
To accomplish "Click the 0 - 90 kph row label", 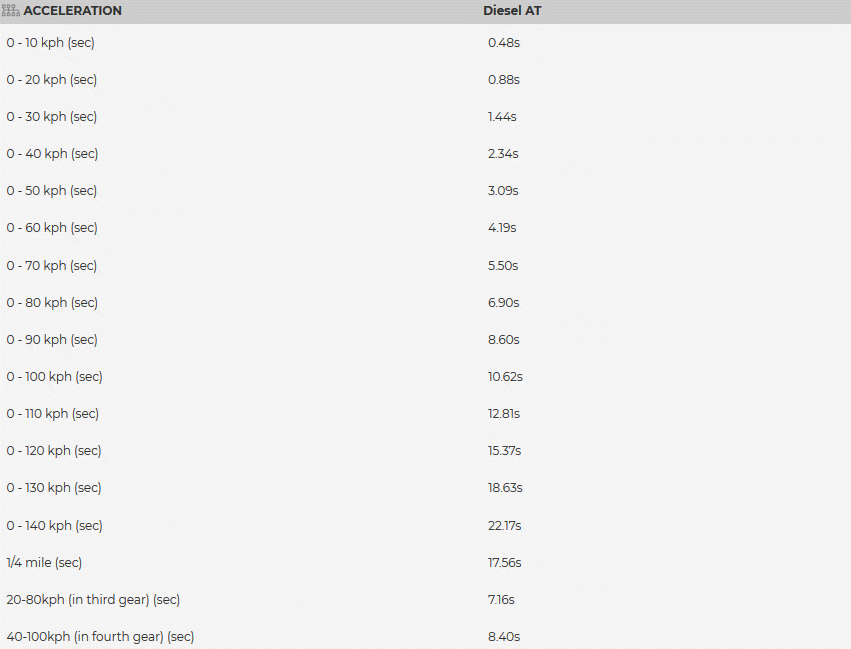I will [52, 340].
